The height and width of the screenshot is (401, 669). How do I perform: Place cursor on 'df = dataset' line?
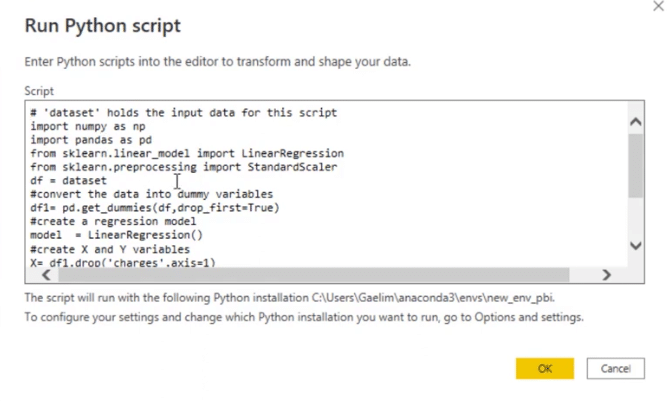[x=68, y=180]
